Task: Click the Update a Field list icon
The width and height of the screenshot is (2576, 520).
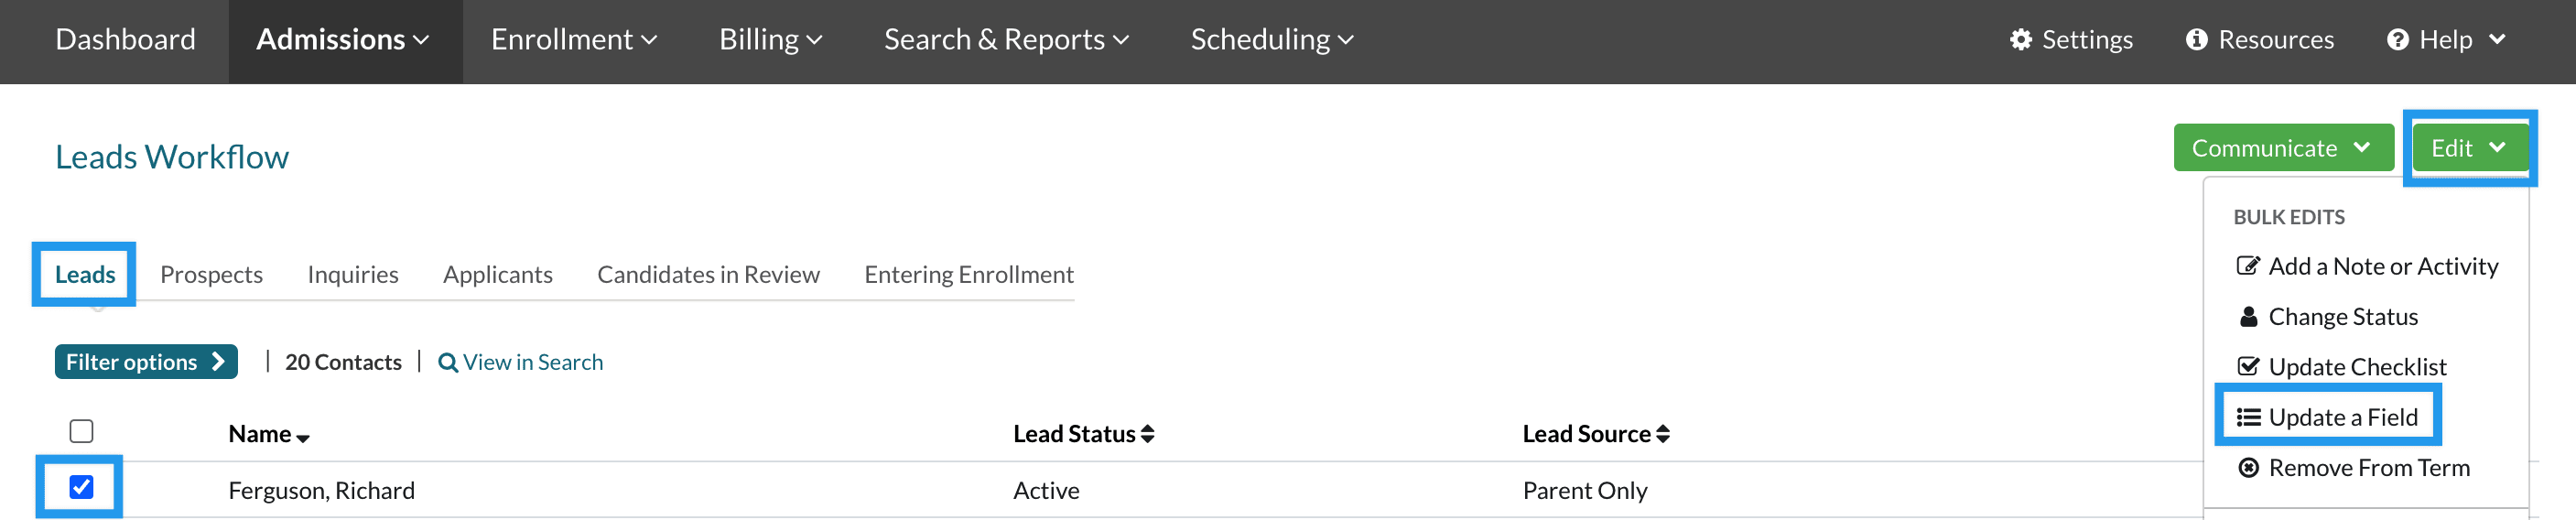Action: [2248, 417]
